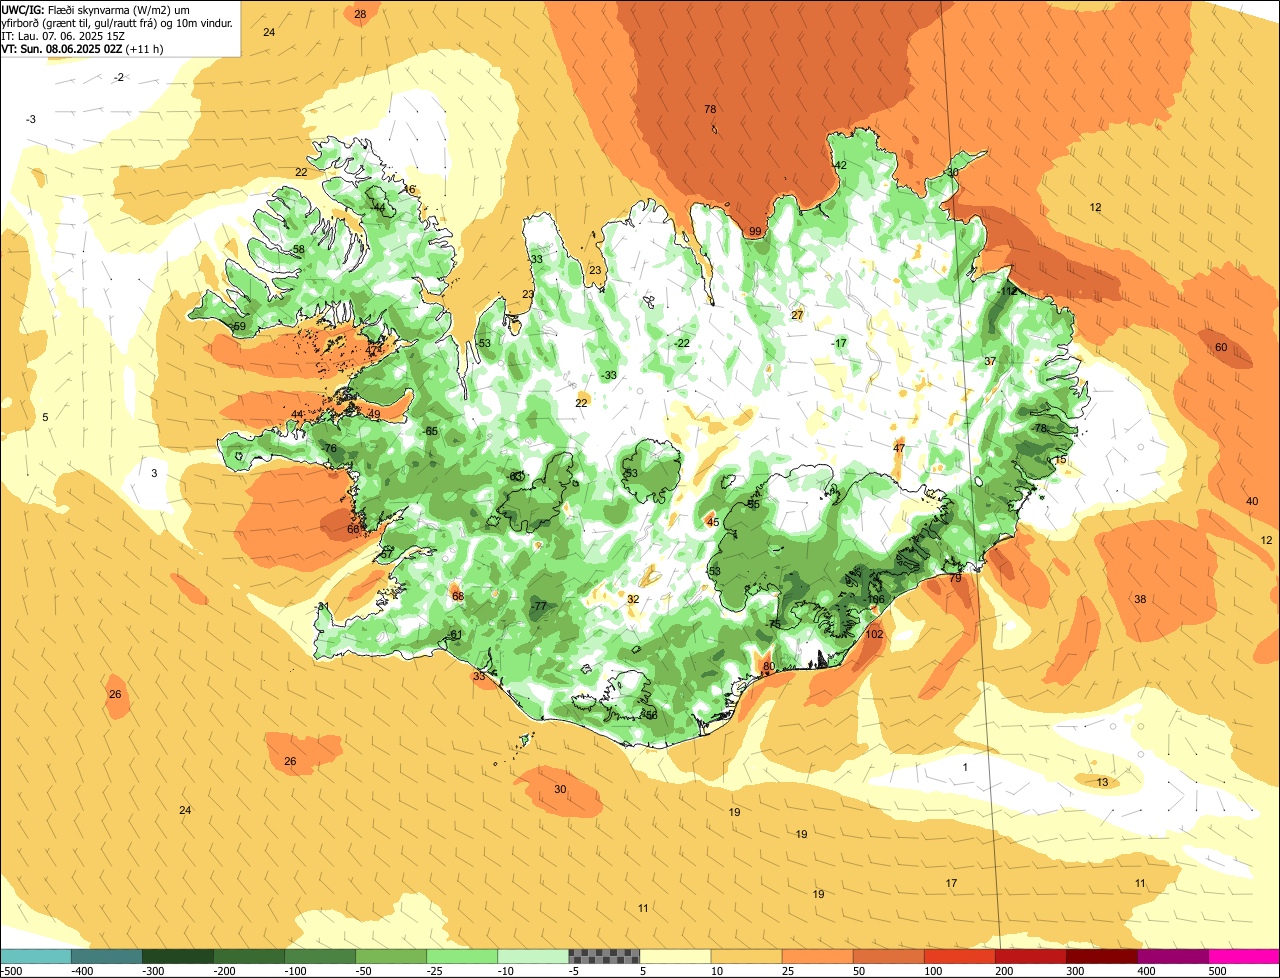
Task: Click the value 17 in the southern ocean
Action: (951, 884)
